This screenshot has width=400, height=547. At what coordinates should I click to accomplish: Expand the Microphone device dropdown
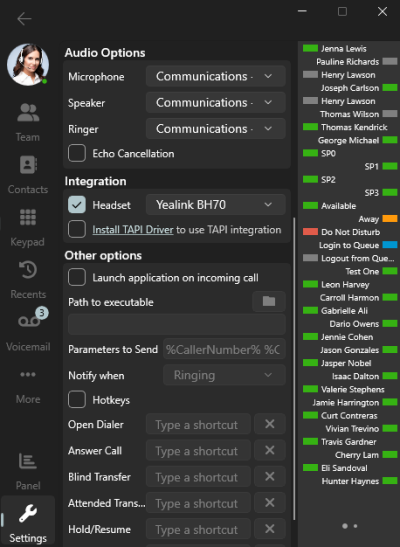coord(216,76)
